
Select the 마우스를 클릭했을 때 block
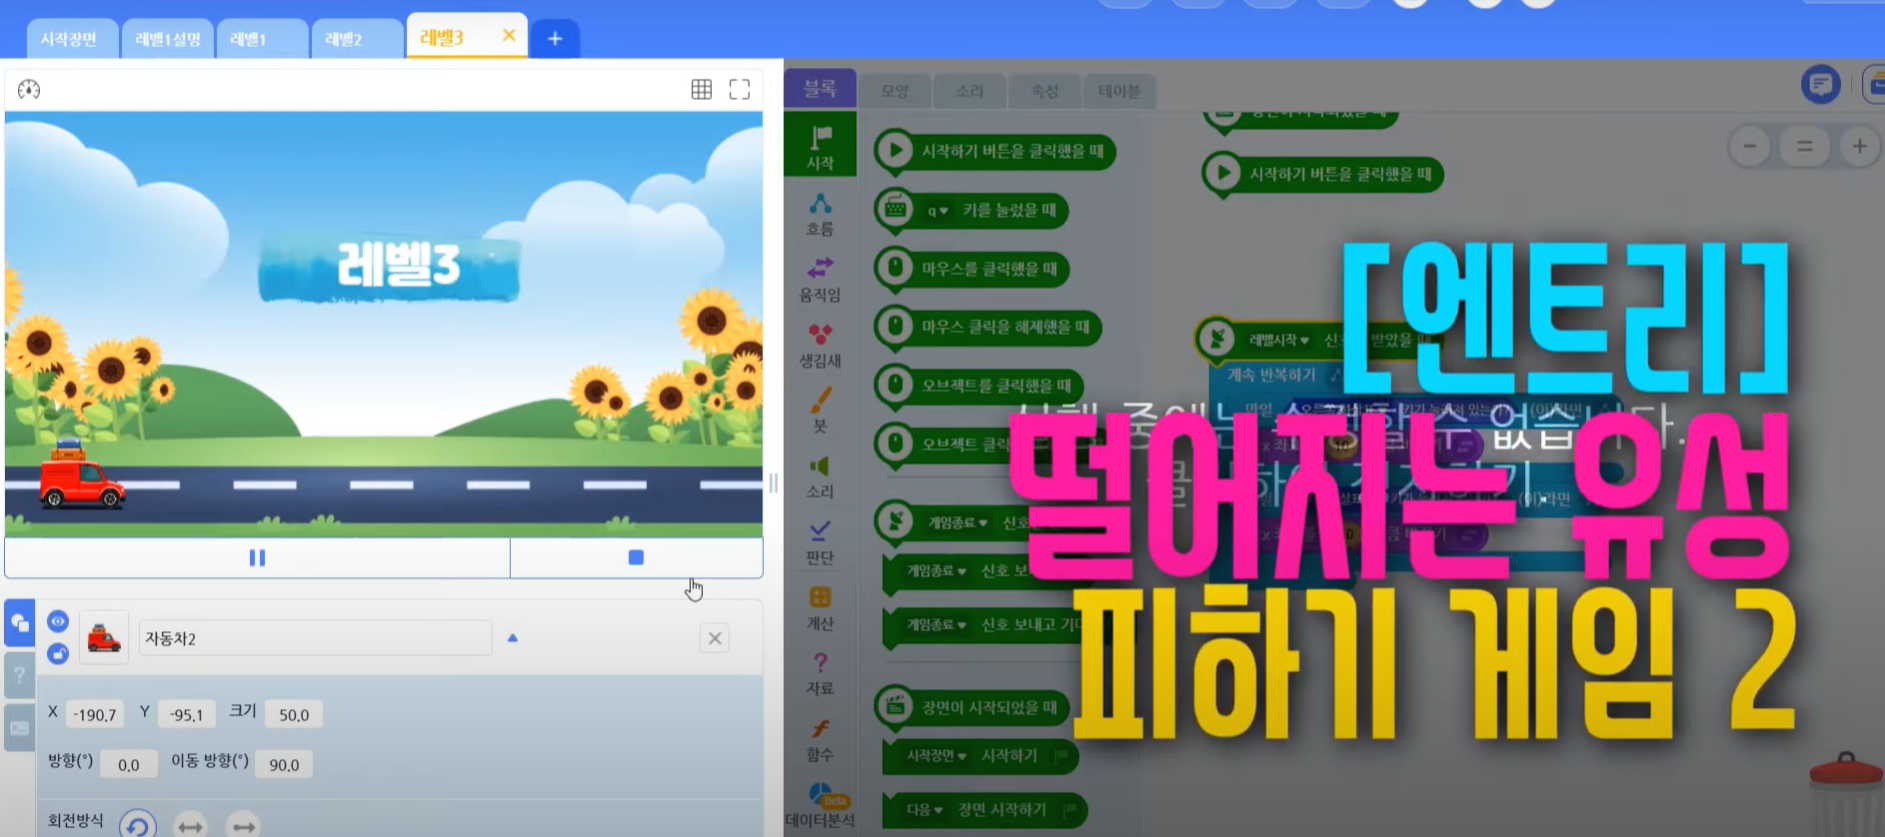[x=972, y=269]
